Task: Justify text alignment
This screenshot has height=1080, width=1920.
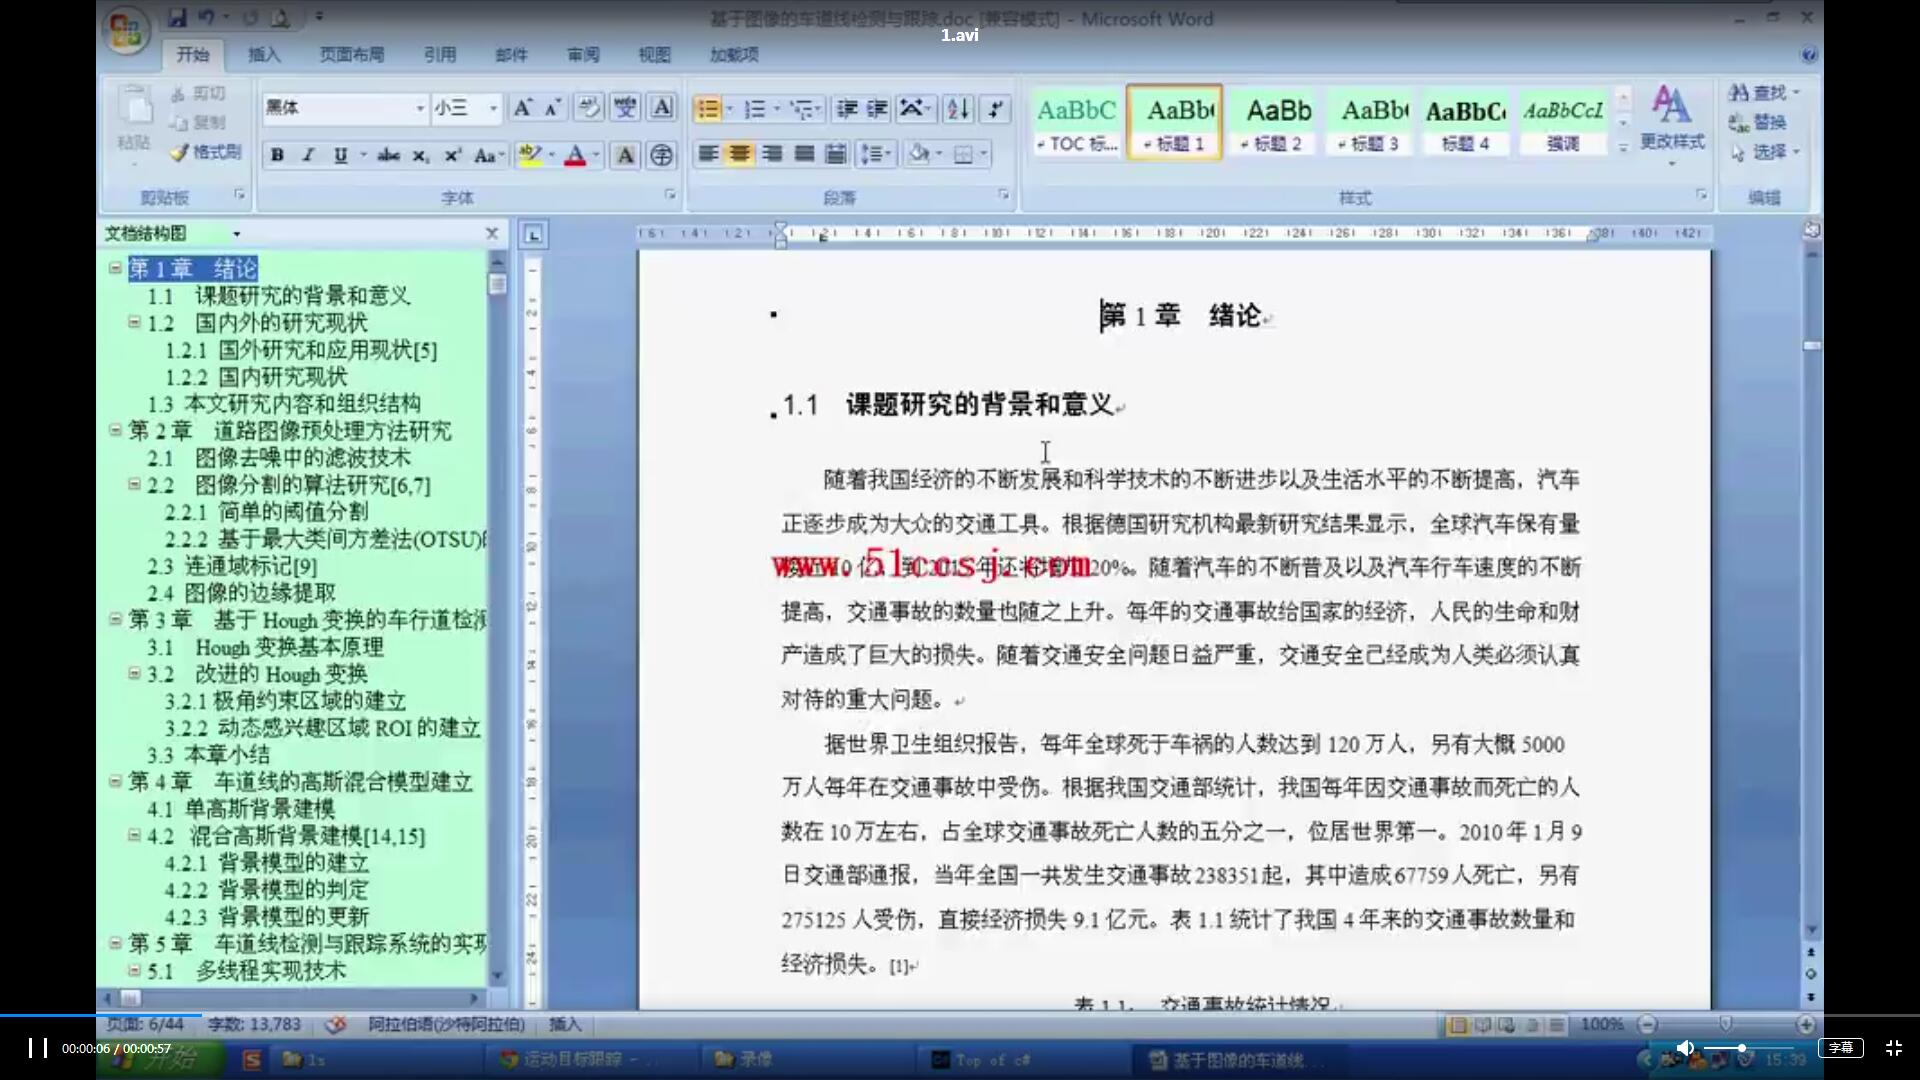Action: click(804, 154)
